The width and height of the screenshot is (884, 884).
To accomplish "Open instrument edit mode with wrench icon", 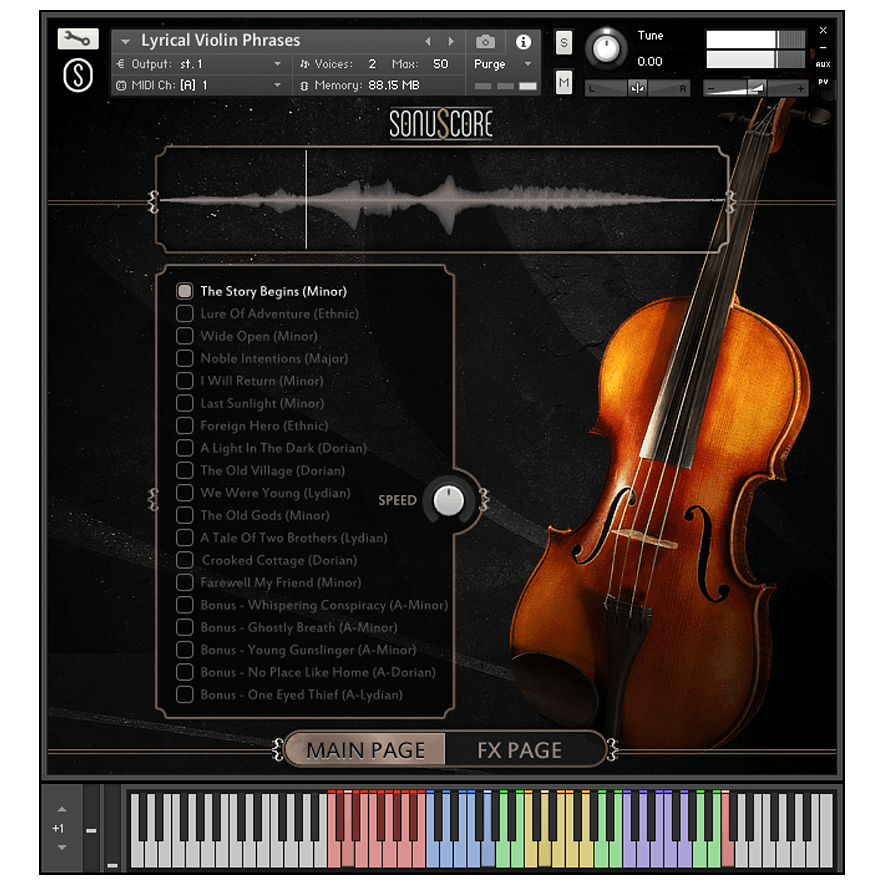I will (x=78, y=39).
